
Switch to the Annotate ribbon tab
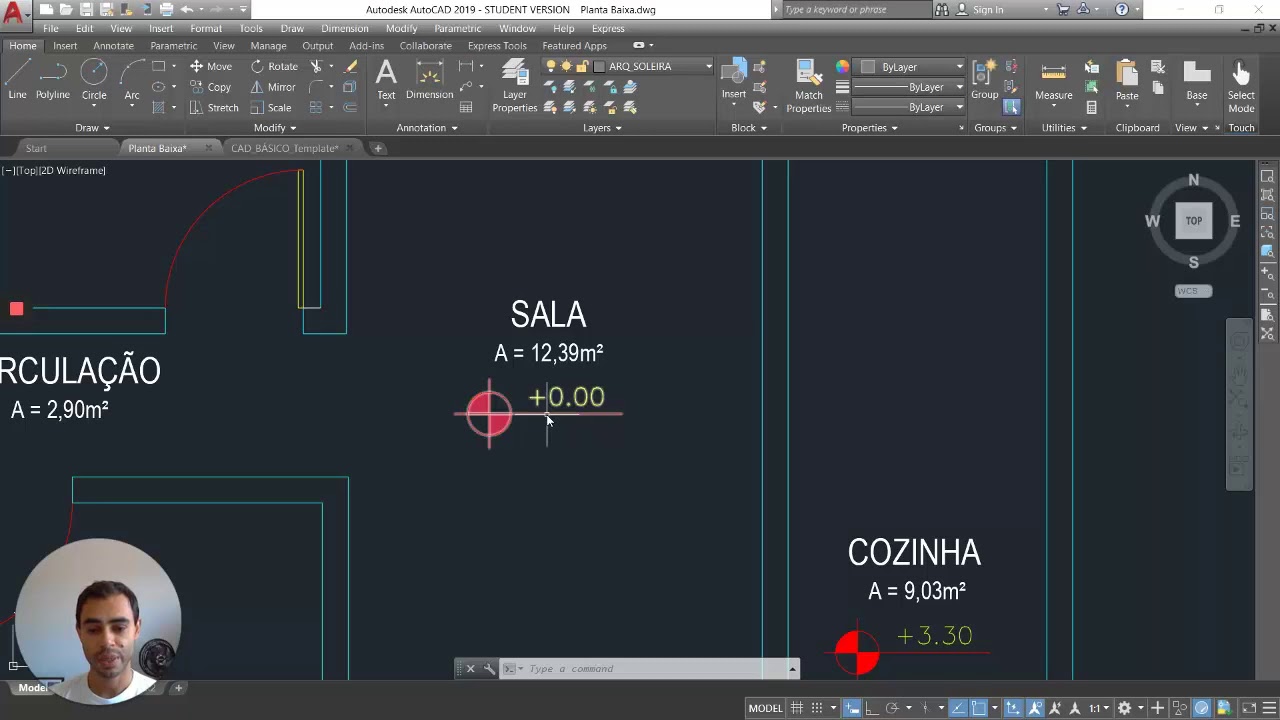point(113,46)
